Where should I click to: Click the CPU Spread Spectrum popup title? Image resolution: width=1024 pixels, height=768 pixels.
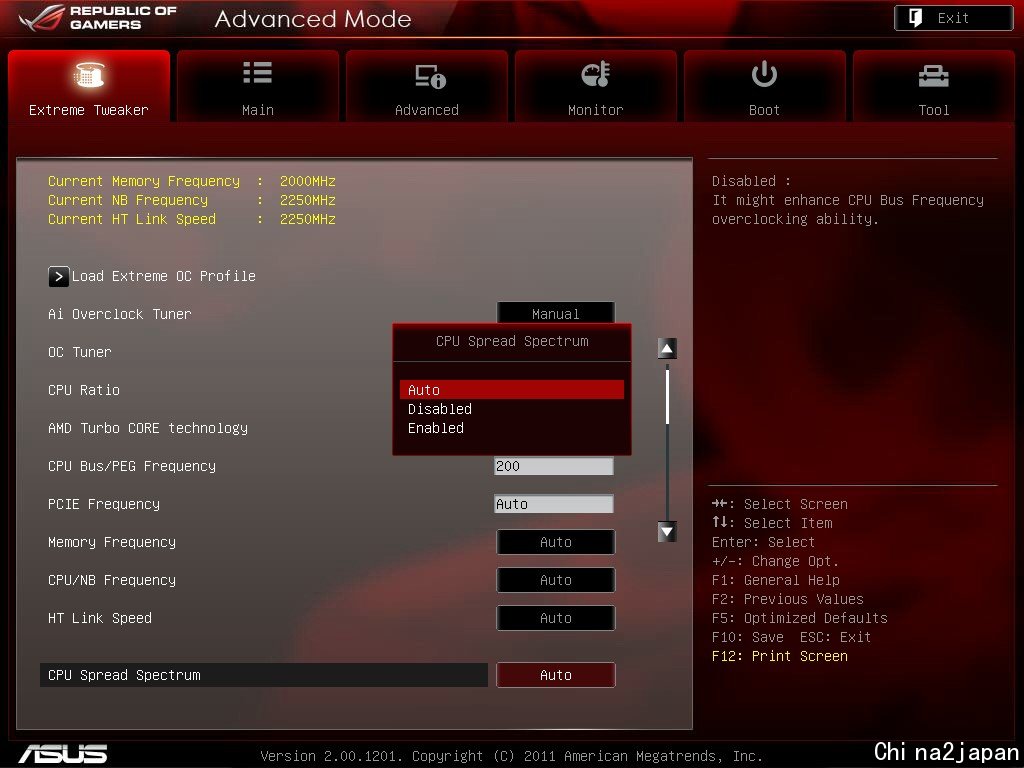[512, 341]
